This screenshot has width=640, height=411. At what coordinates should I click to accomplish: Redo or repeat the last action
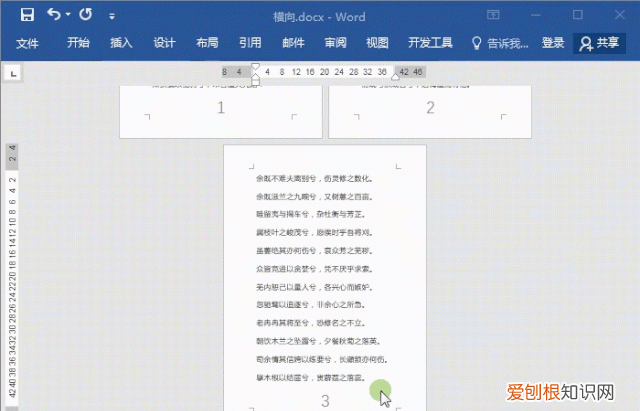click(x=86, y=15)
